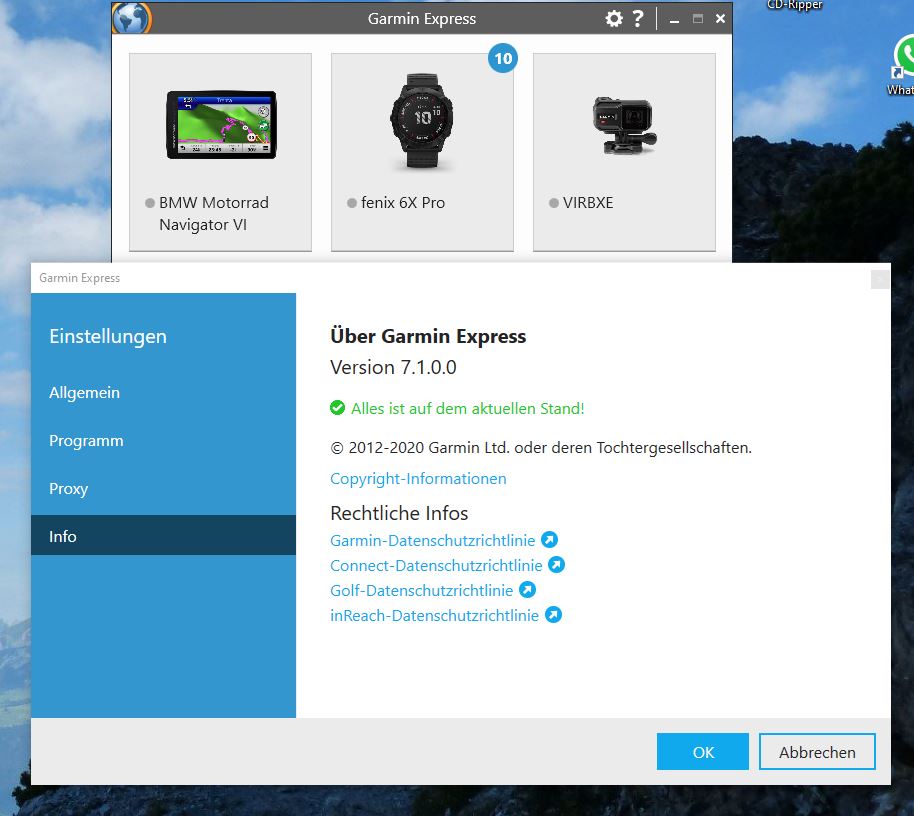
Task: Click the Garmin Express globe logo
Action: (x=132, y=18)
